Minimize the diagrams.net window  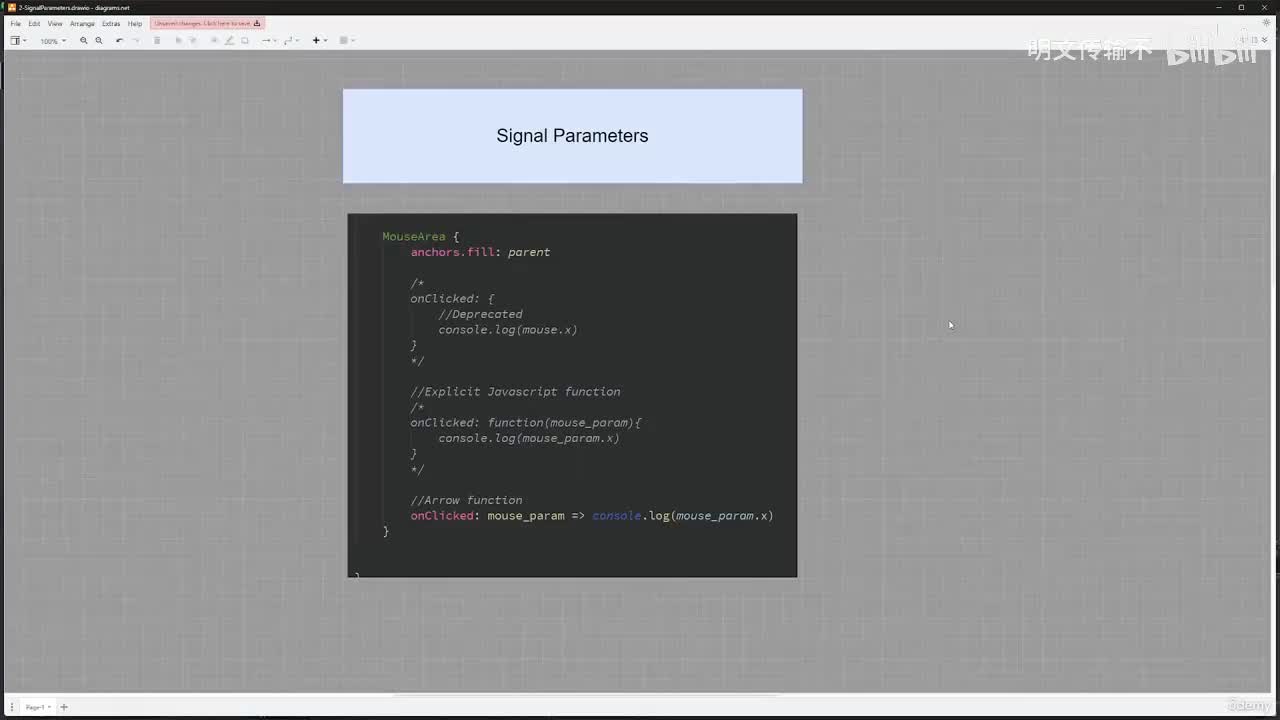pos(1219,7)
